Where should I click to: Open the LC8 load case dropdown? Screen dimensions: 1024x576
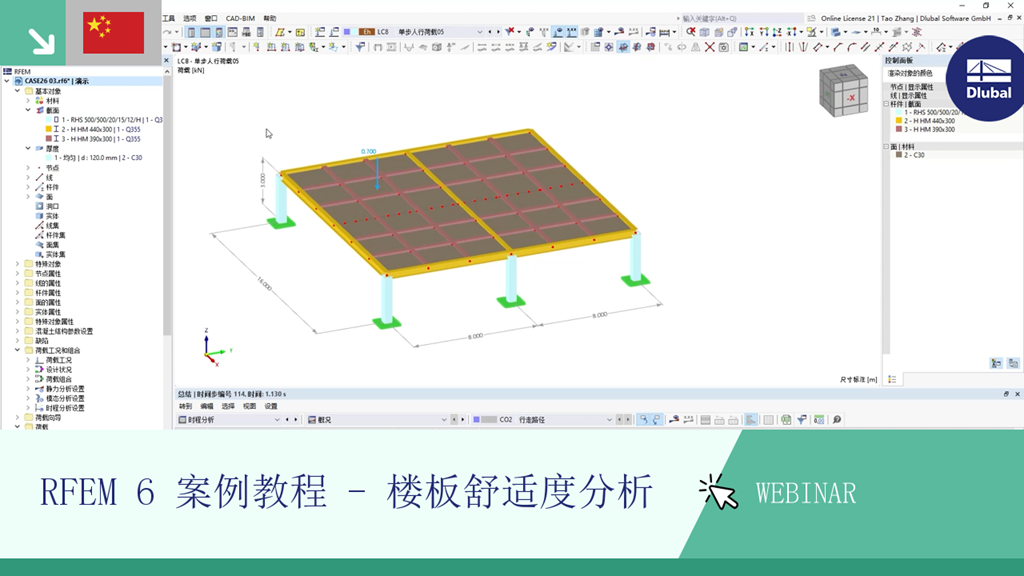[x=479, y=31]
